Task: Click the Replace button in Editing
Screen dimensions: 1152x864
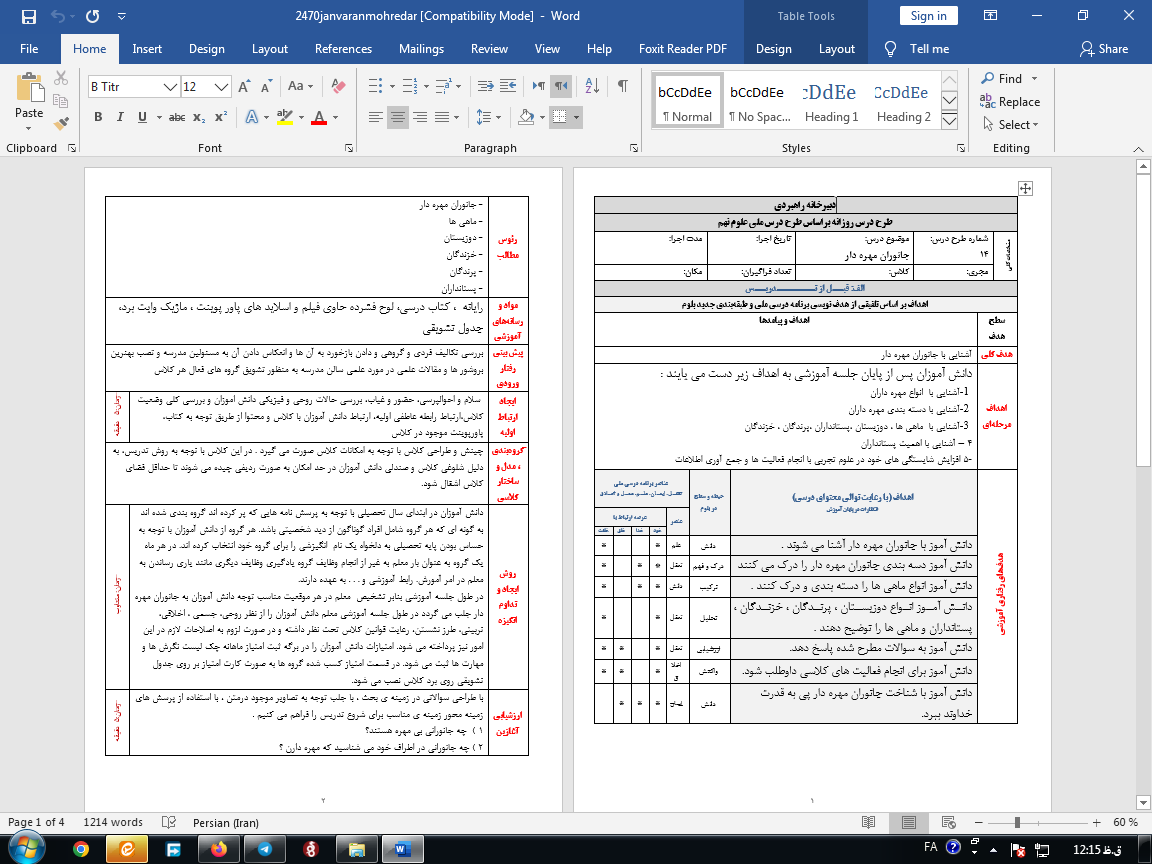Action: pyautogui.click(x=1010, y=101)
